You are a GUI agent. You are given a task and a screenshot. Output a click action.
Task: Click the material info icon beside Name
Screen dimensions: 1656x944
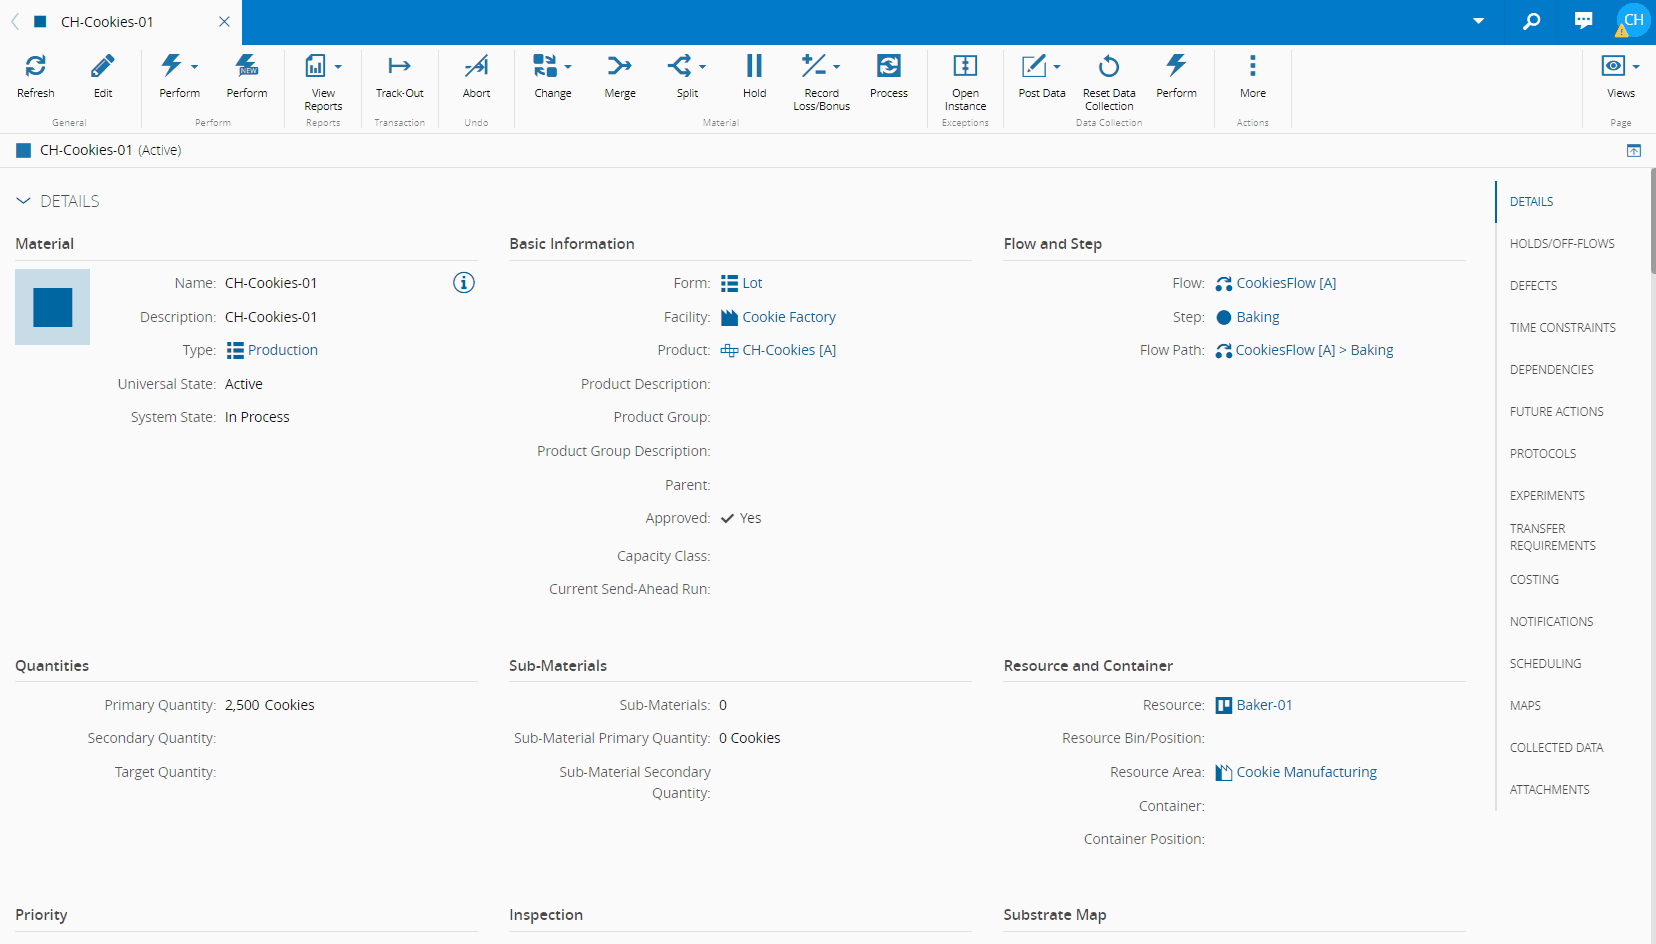(x=464, y=283)
